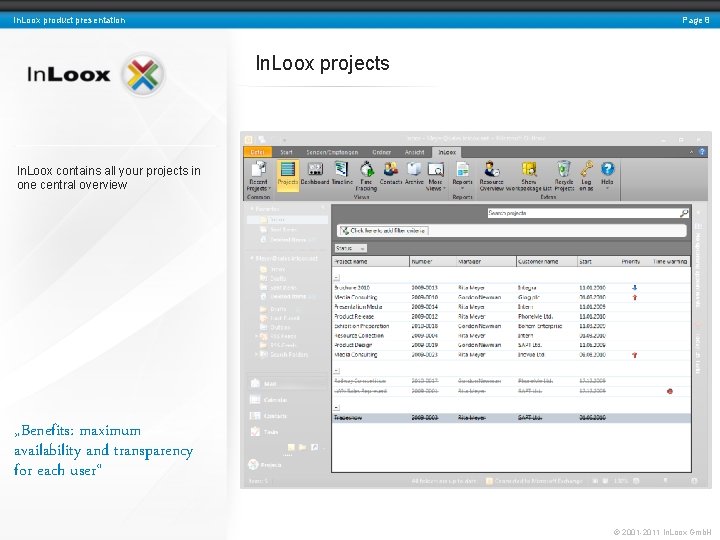Click red priority arrow in the 2009-0023 row

tap(635, 355)
